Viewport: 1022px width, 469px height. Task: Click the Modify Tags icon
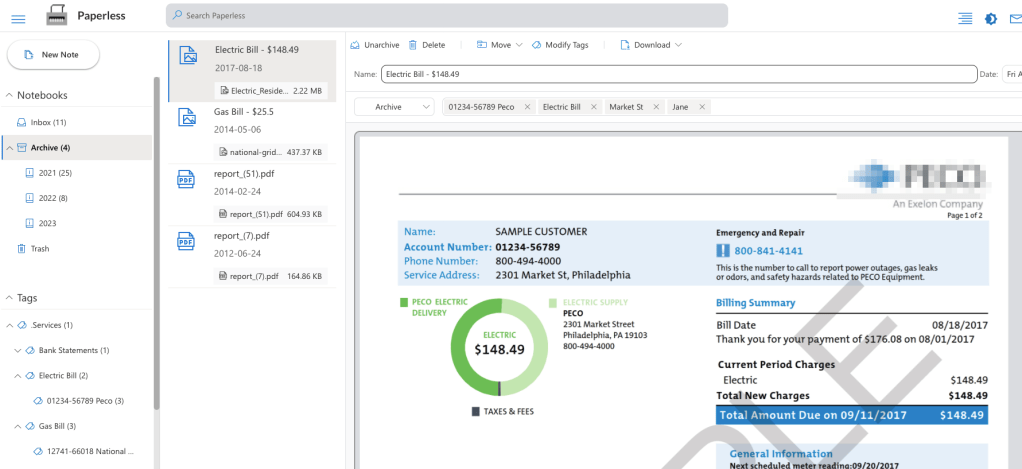[x=537, y=45]
